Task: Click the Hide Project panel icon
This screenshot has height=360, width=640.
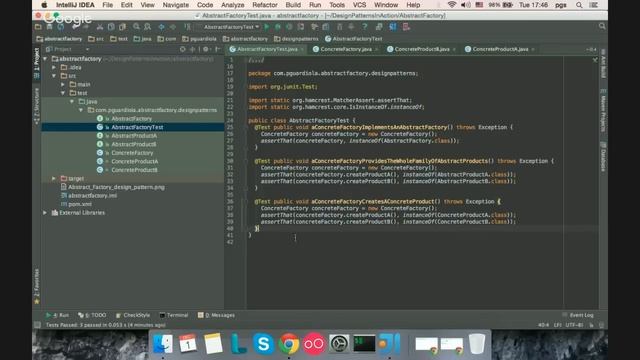Action: 218,49
